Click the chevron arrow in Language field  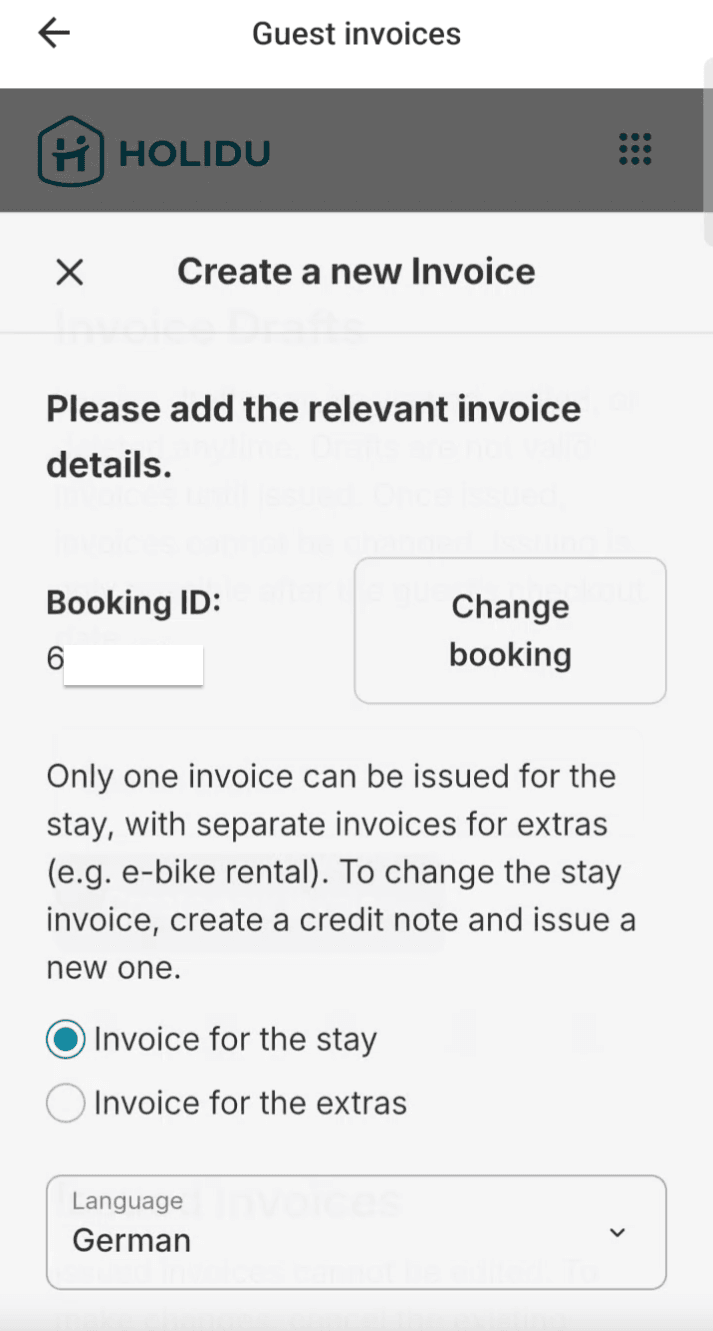coord(618,1232)
